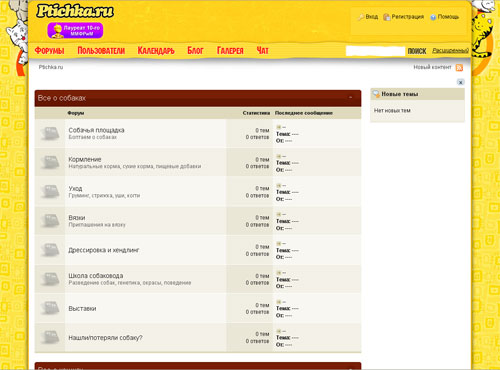Open the Вязки forum
This screenshot has width=500, height=370.
[x=77, y=218]
